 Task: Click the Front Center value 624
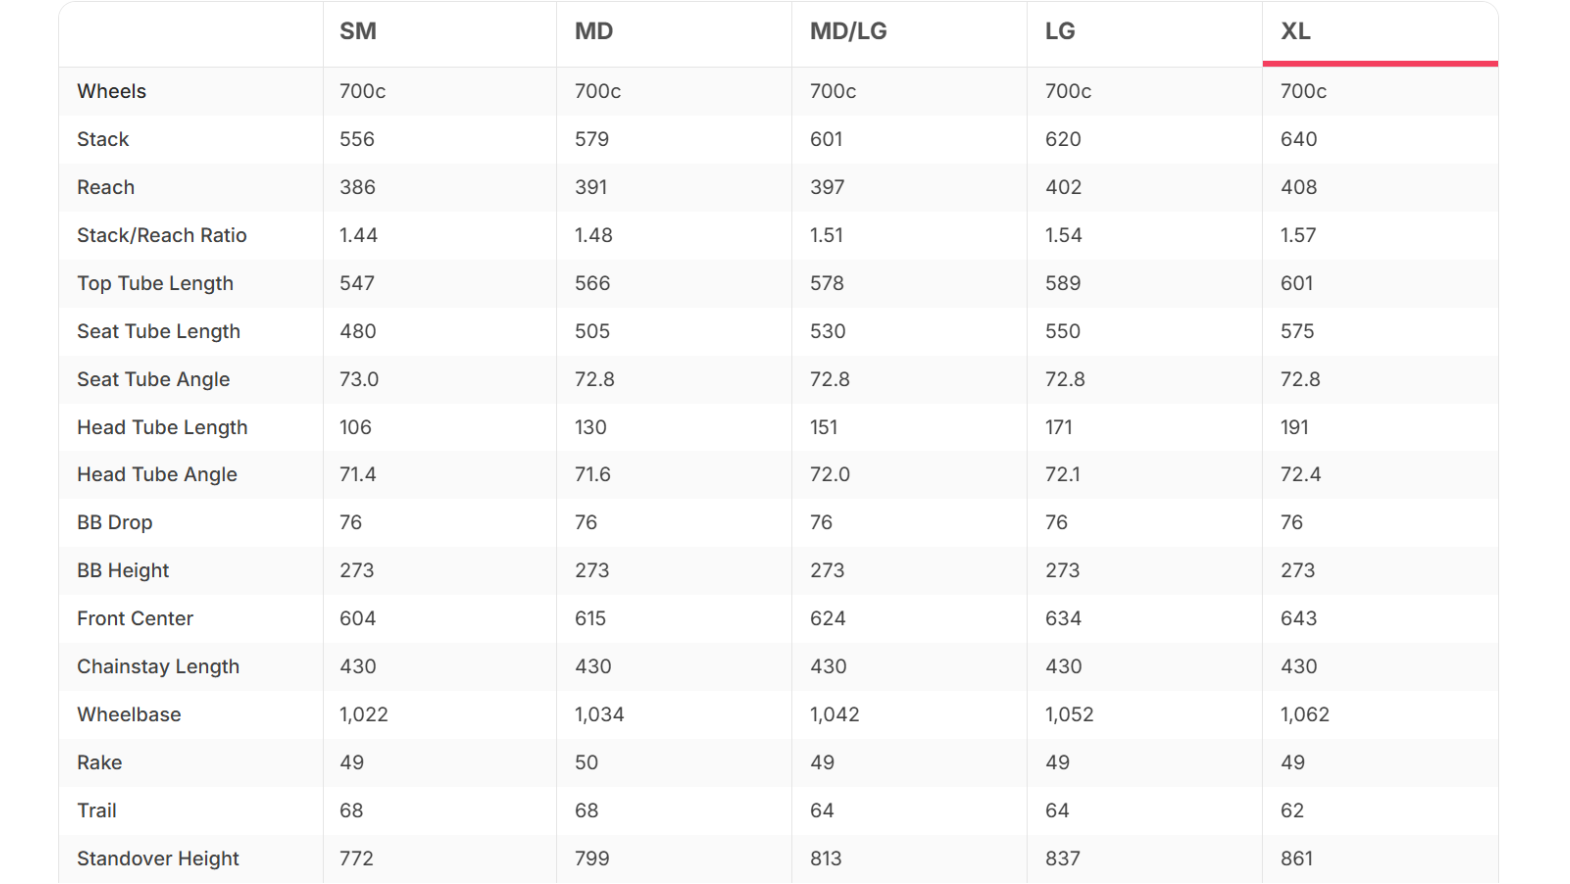828,618
